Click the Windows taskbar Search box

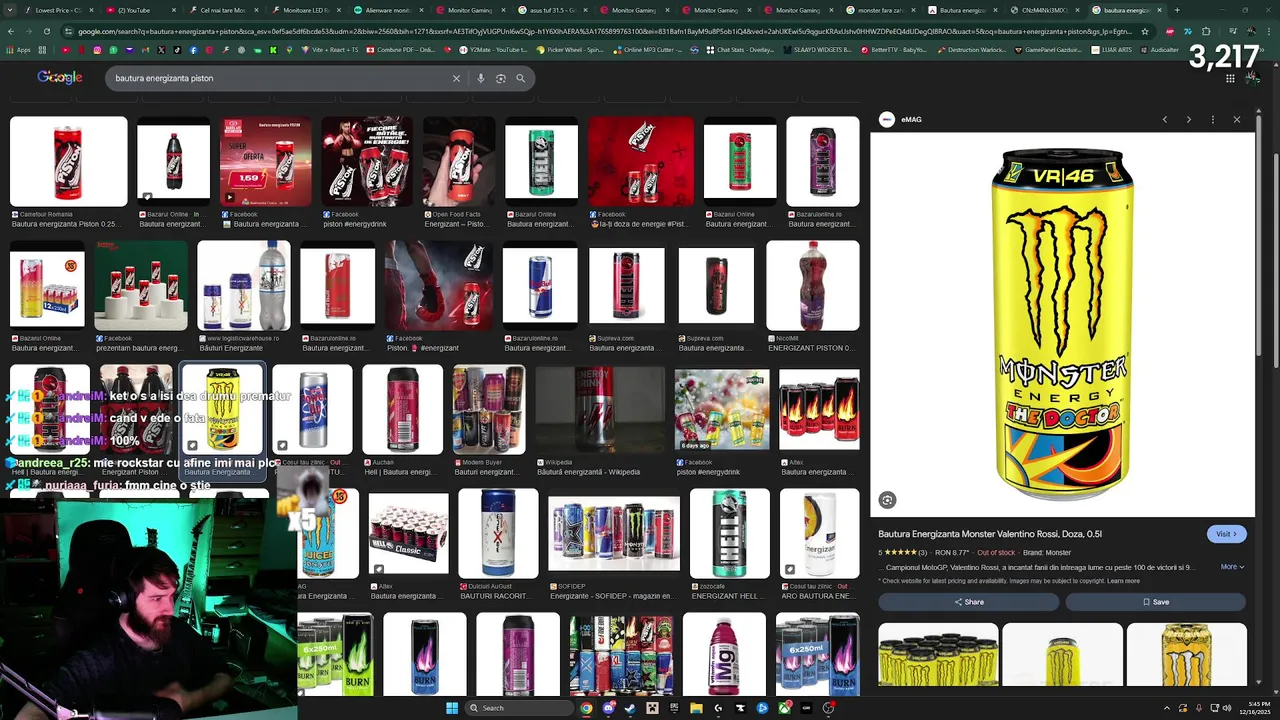pyautogui.click(x=520, y=708)
